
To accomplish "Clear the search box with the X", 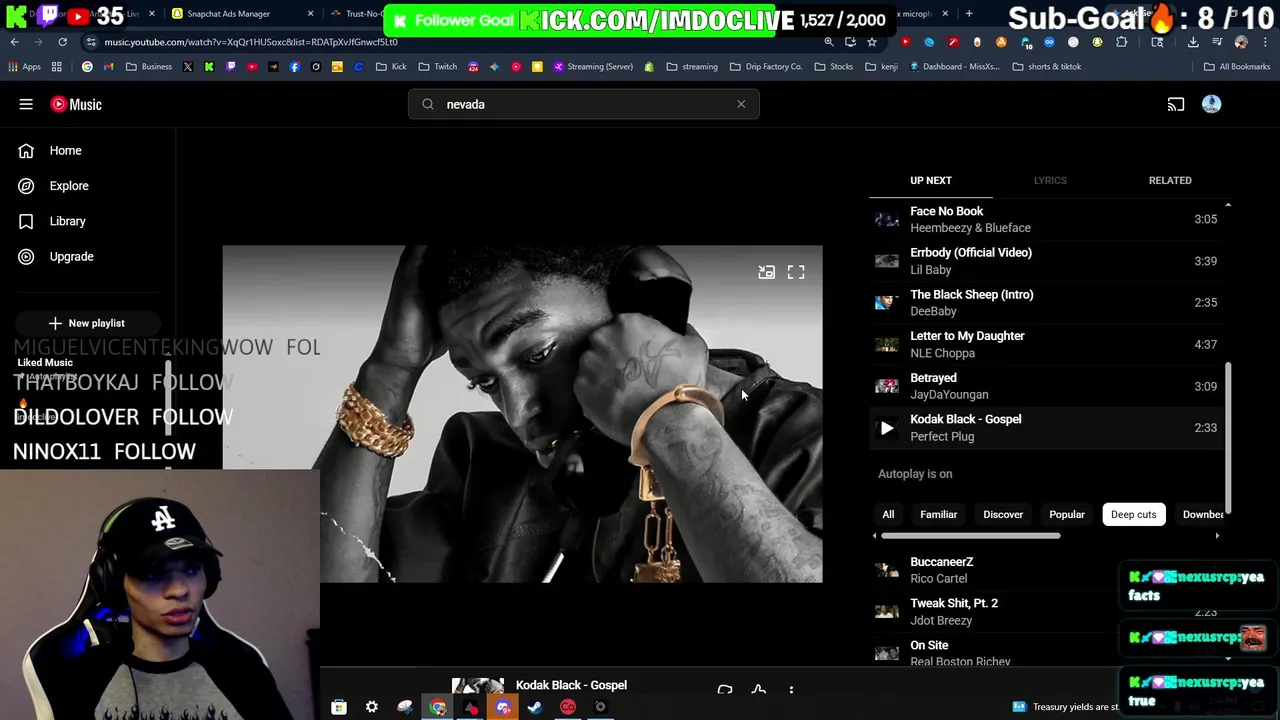I will 741,104.
